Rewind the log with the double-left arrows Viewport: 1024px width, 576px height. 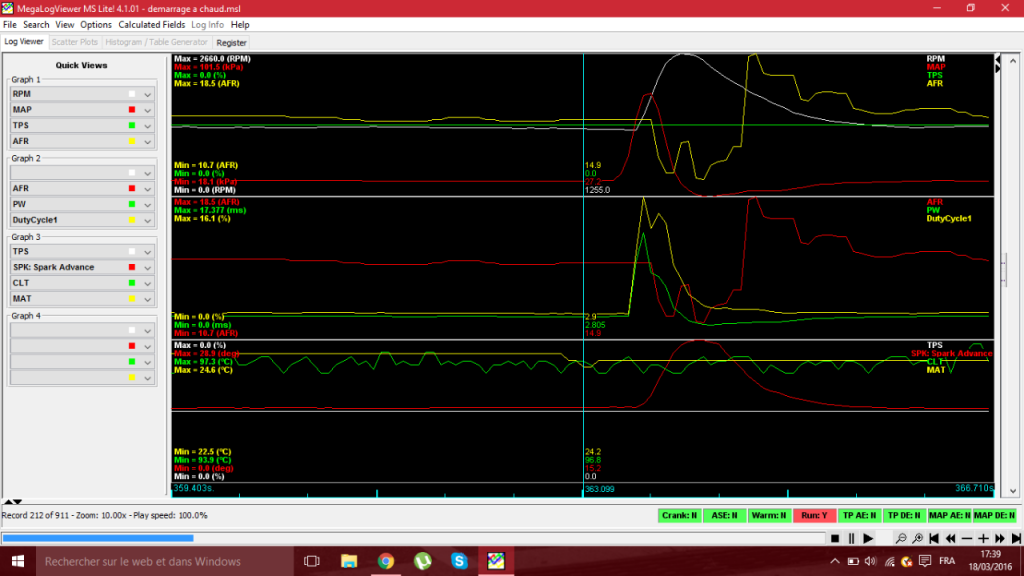(x=950, y=539)
